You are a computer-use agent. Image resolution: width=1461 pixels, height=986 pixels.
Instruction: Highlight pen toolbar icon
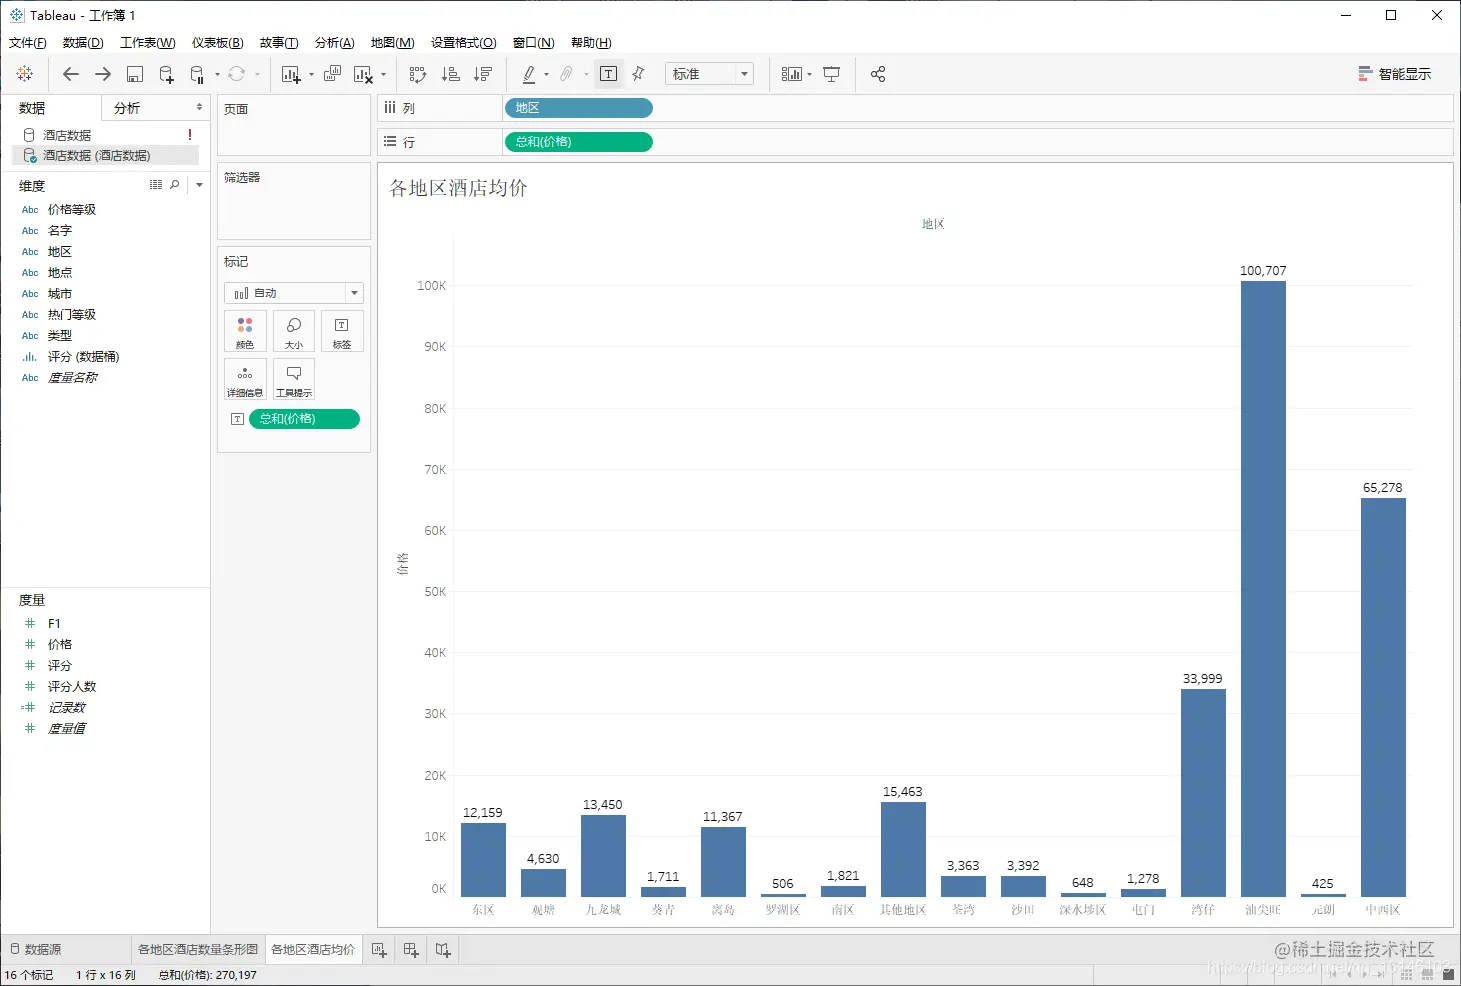529,74
